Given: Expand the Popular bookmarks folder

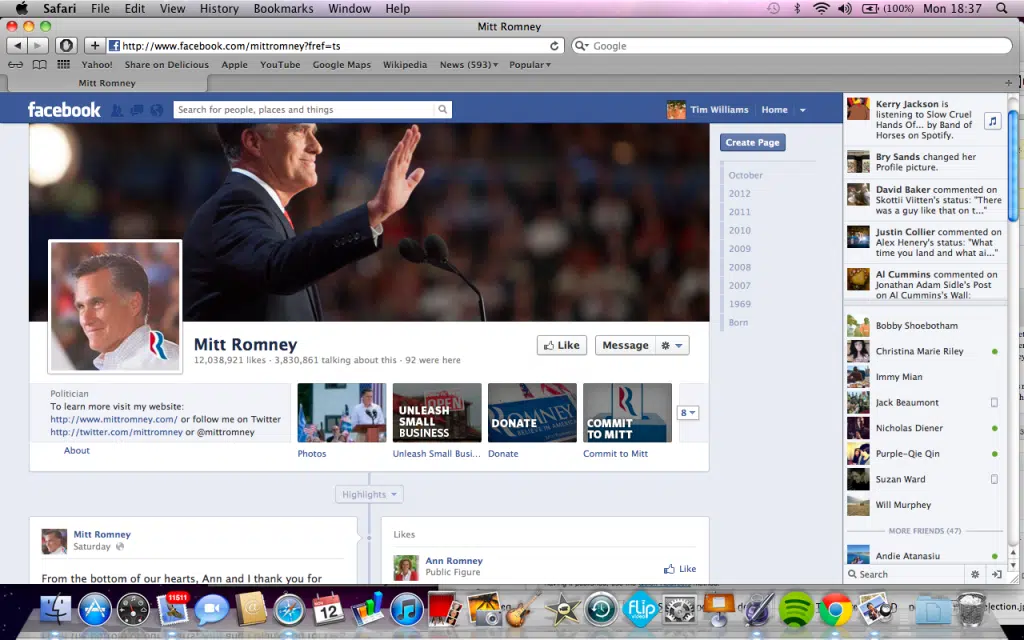Looking at the screenshot, I should click(530, 65).
